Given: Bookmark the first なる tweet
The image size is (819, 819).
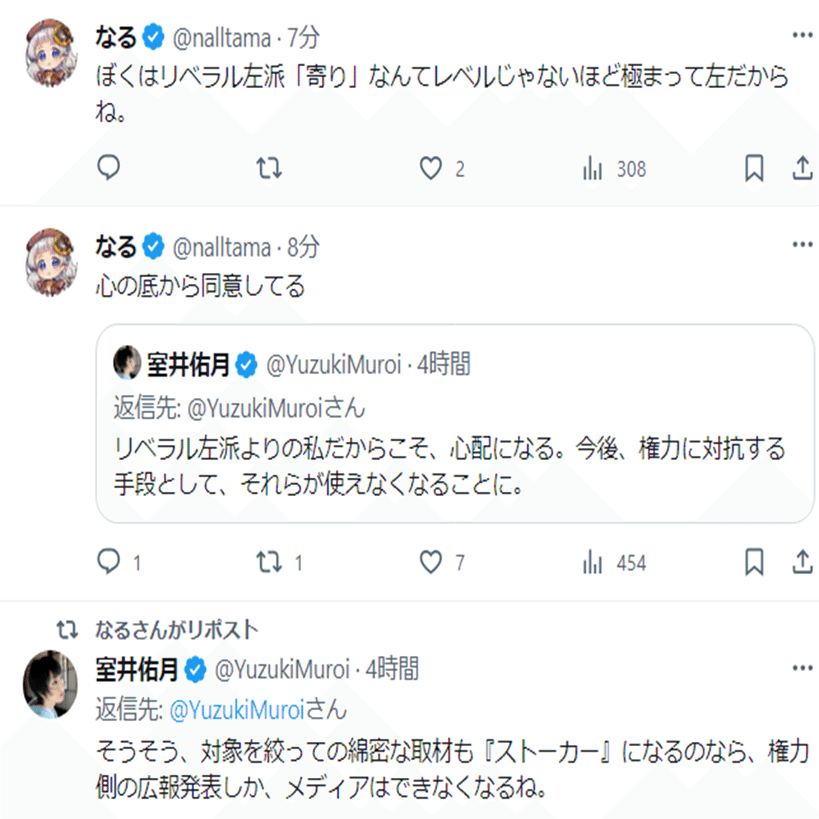Looking at the screenshot, I should pyautogui.click(x=754, y=168).
